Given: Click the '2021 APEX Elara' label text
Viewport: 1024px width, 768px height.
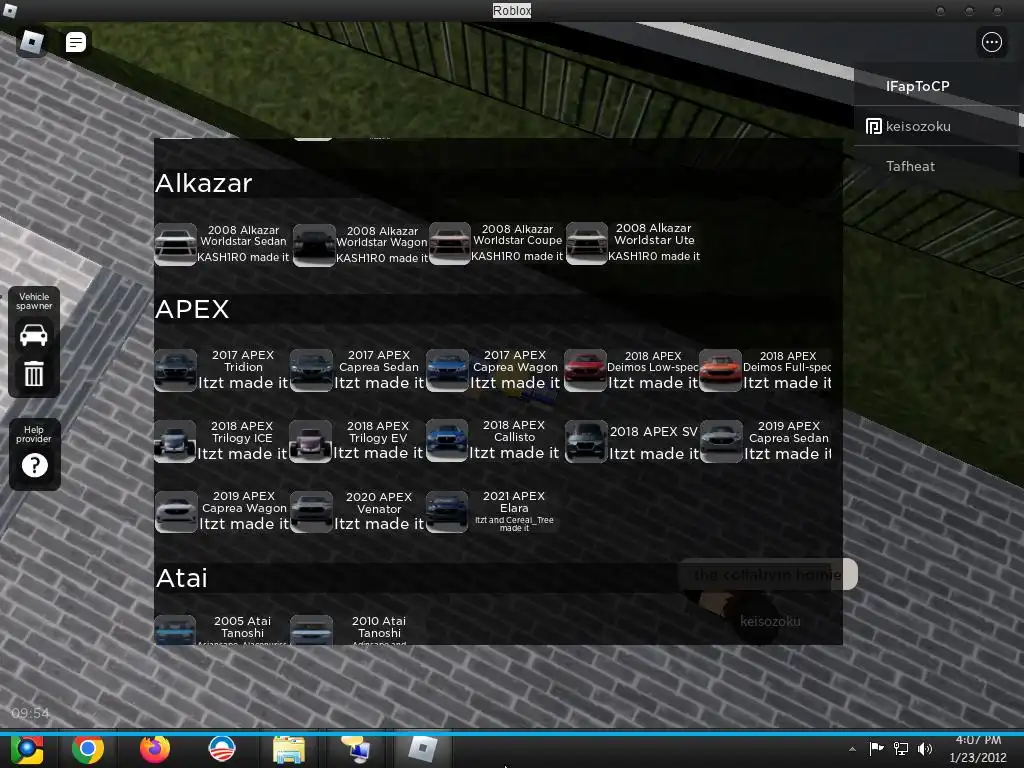Looking at the screenshot, I should 514,502.
